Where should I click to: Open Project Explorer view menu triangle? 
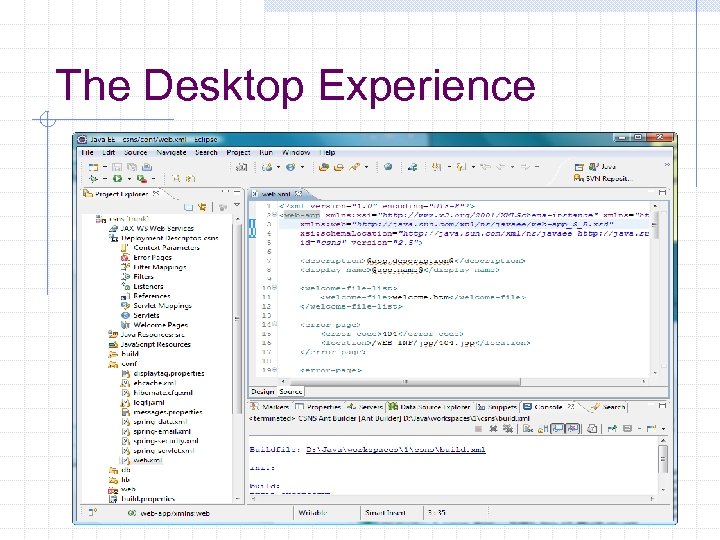[x=237, y=206]
